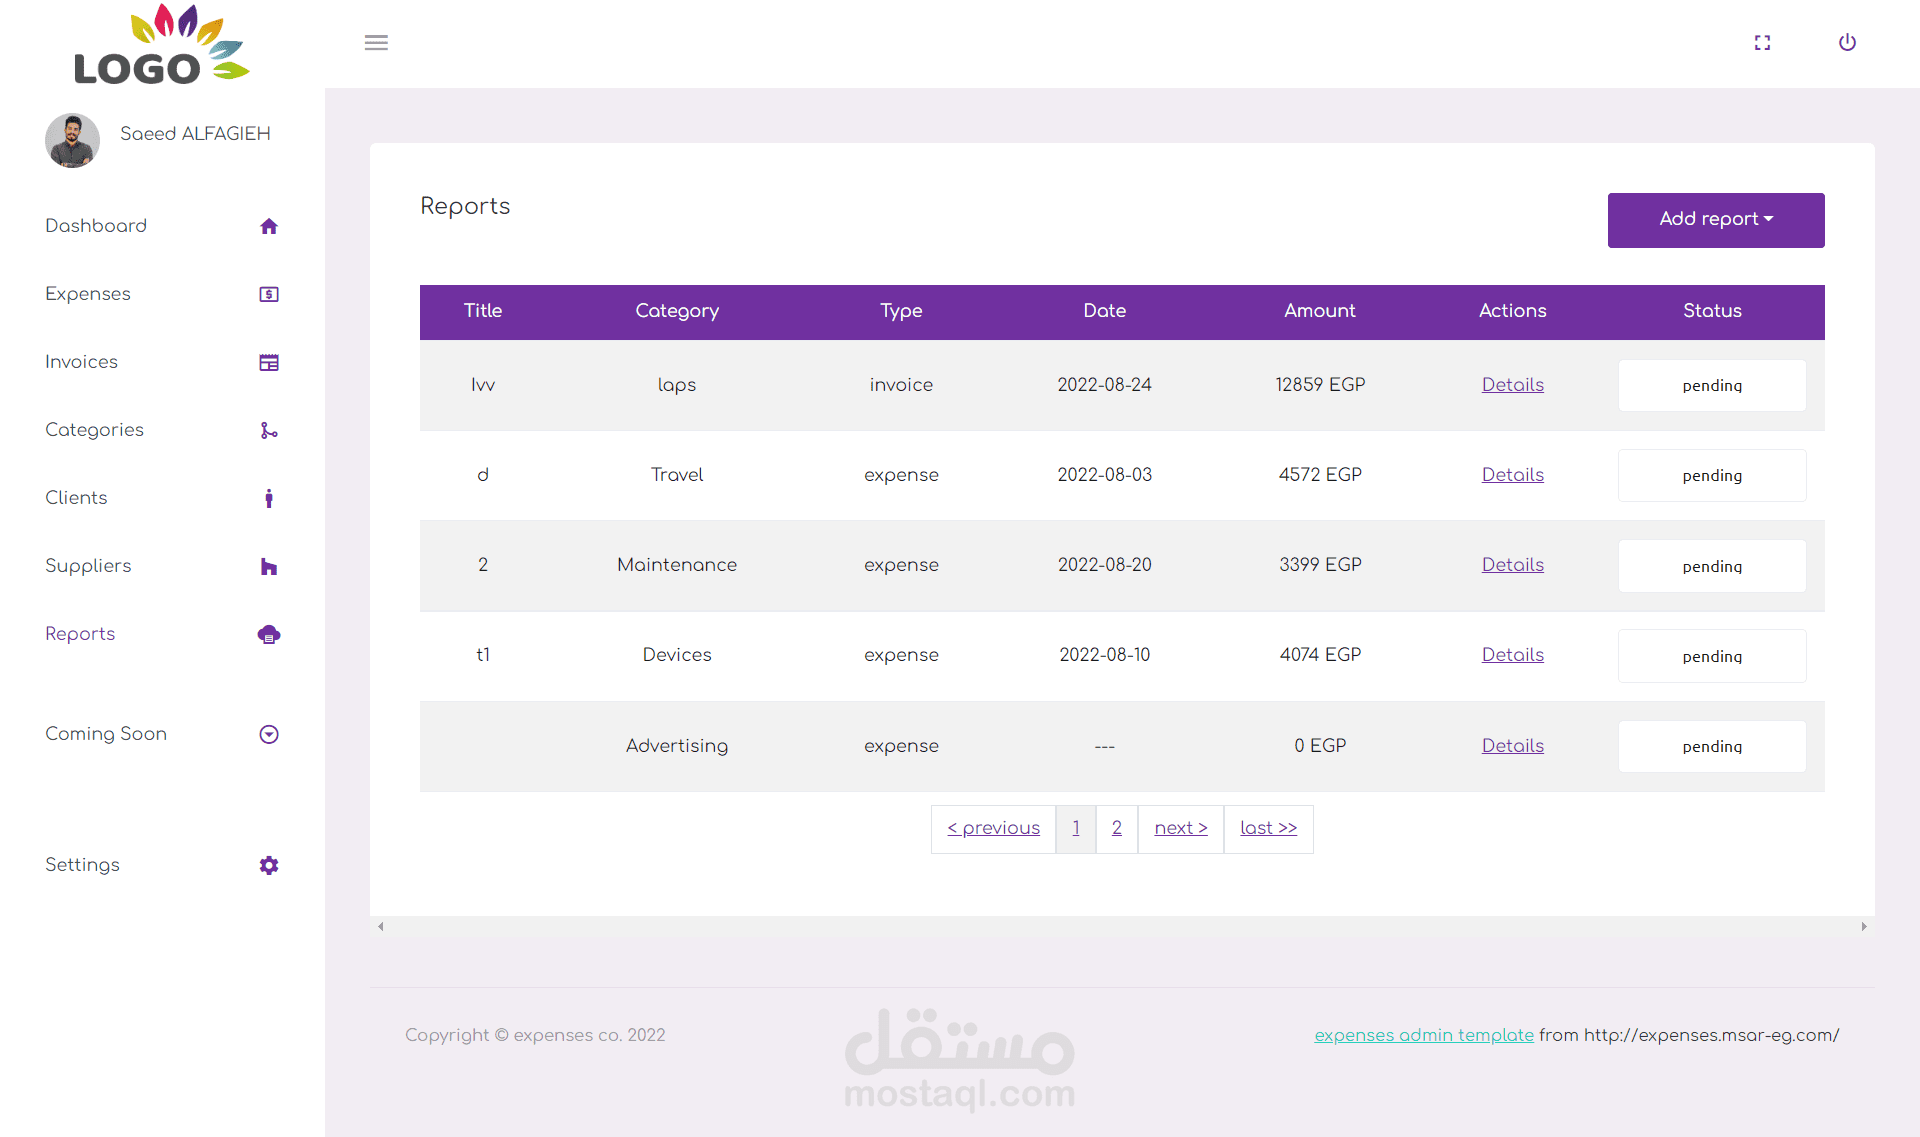Image resolution: width=1920 pixels, height=1137 pixels.
Task: Click the Invoices table icon
Action: click(x=268, y=362)
